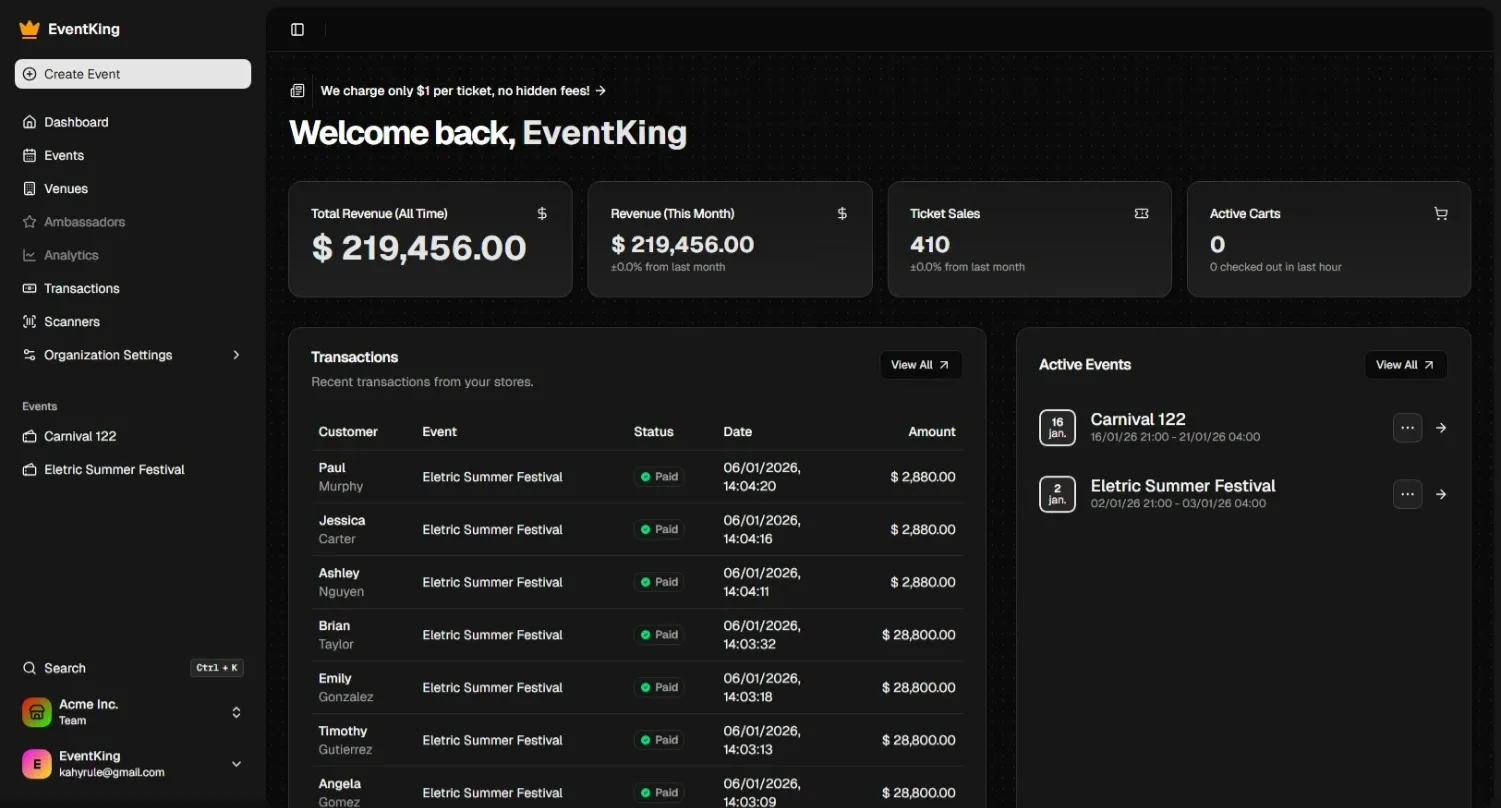
Task: Click the Acme Inc. team avatar
Action: click(37, 712)
